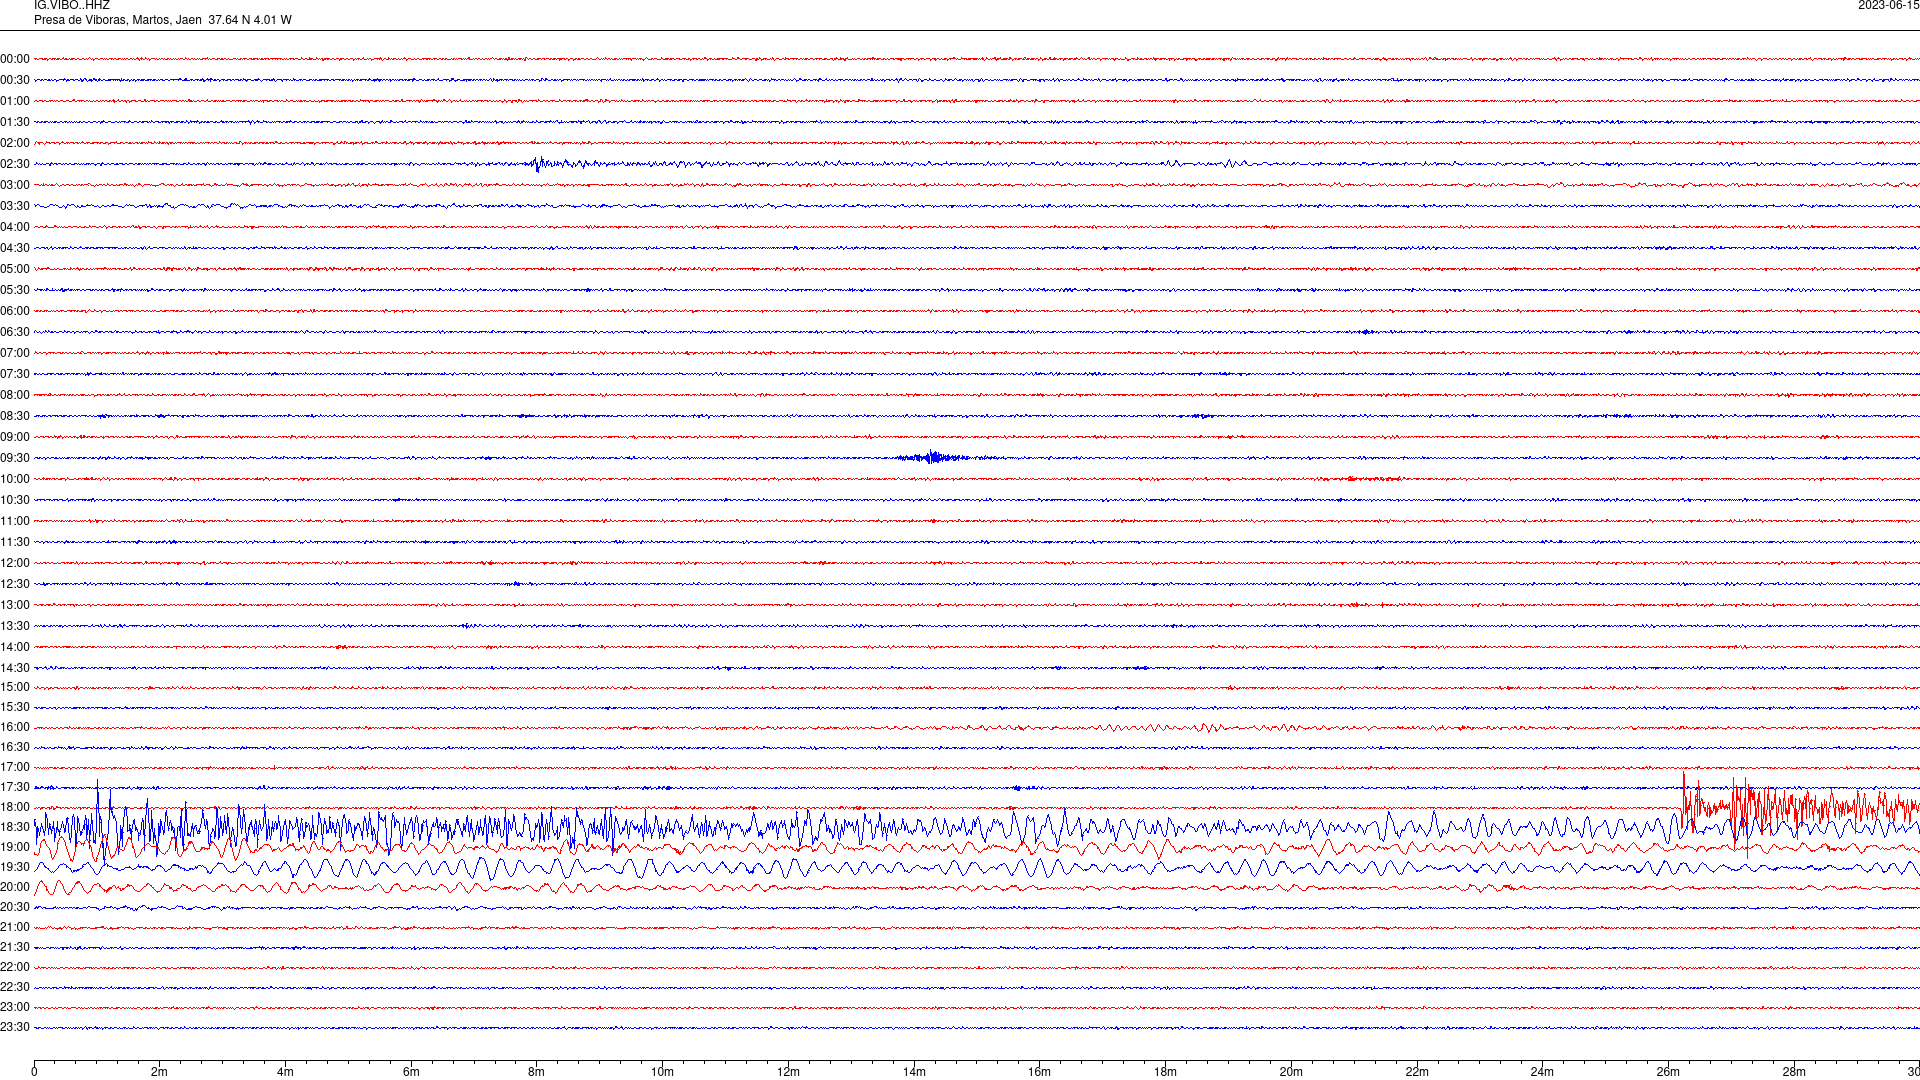1920x1080 pixels.
Task: Click the 24m tick on time axis
Action: click(1542, 1072)
